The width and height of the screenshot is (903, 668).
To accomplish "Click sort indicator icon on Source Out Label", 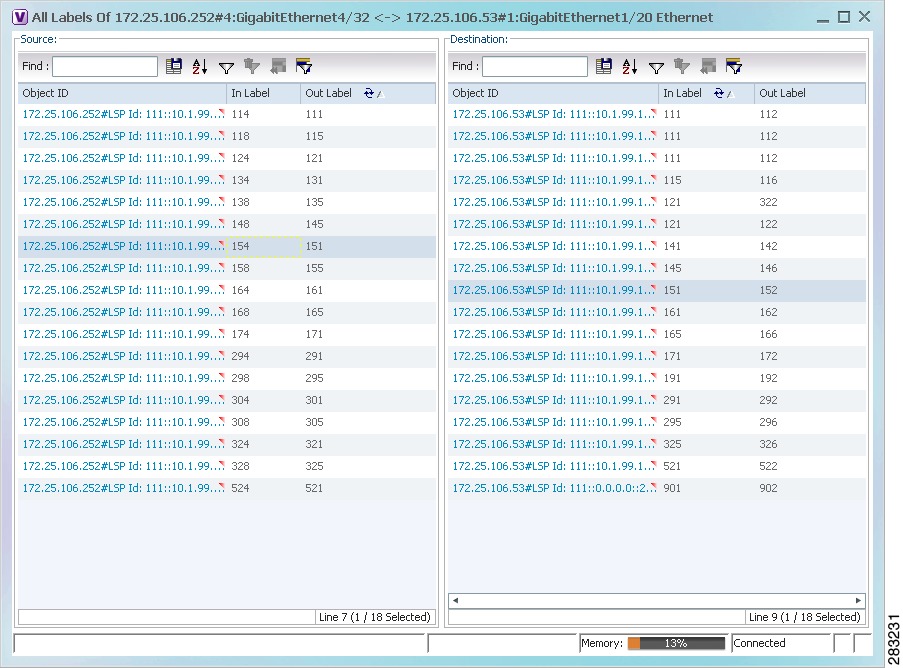I will pyautogui.click(x=373, y=93).
